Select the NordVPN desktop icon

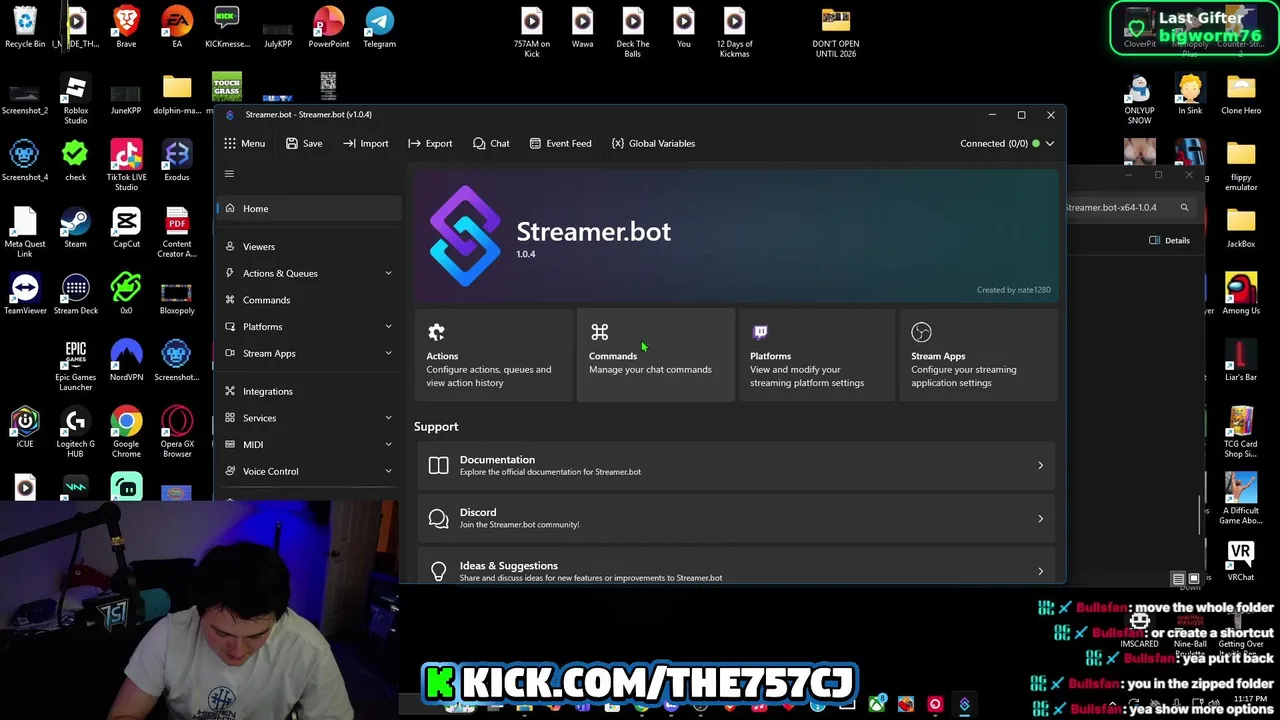[126, 360]
